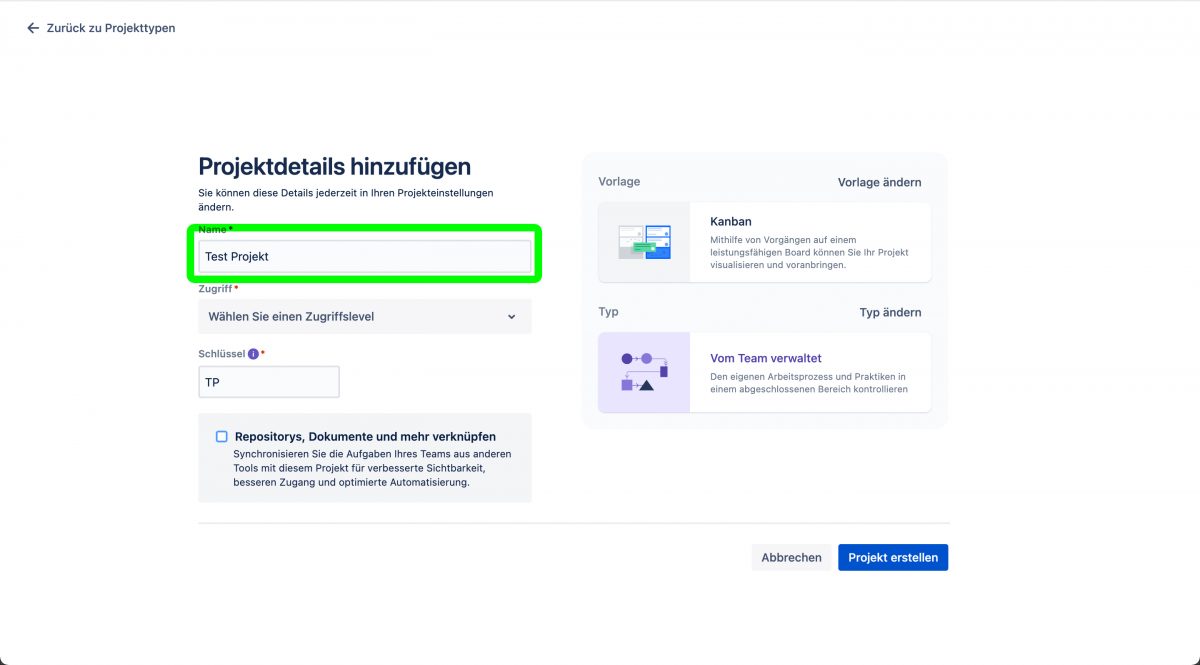
Task: Click the info icon next to Schlüssel
Action: [253, 354]
